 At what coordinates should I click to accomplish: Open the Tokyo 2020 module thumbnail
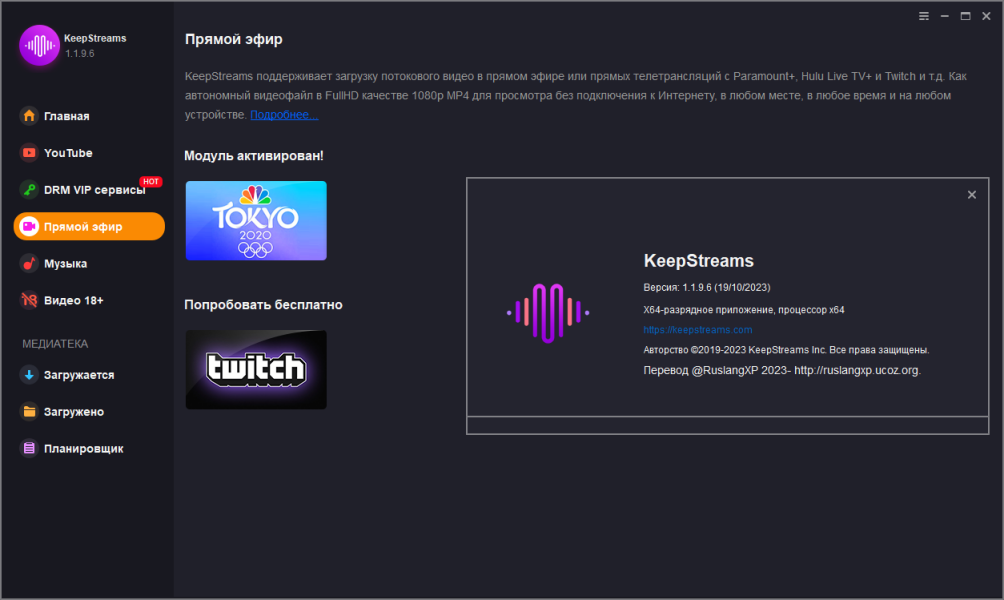[256, 221]
